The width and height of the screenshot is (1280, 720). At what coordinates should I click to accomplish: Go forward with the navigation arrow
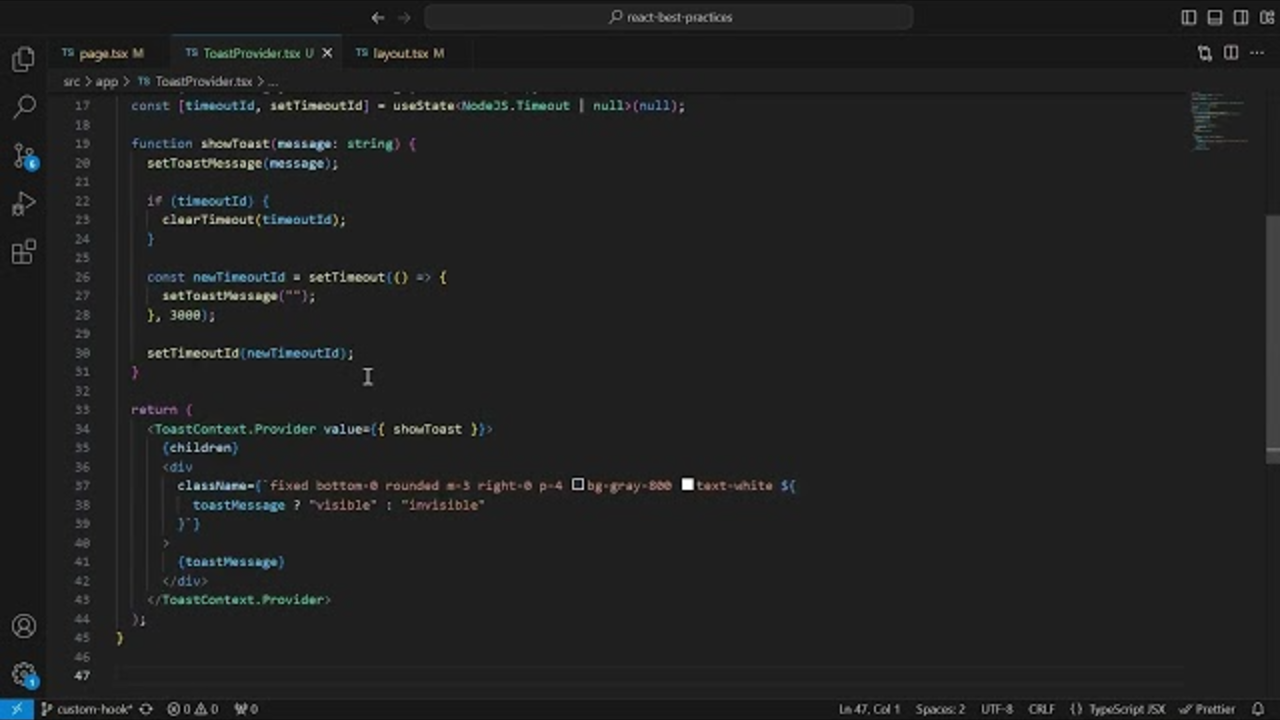[x=404, y=17]
